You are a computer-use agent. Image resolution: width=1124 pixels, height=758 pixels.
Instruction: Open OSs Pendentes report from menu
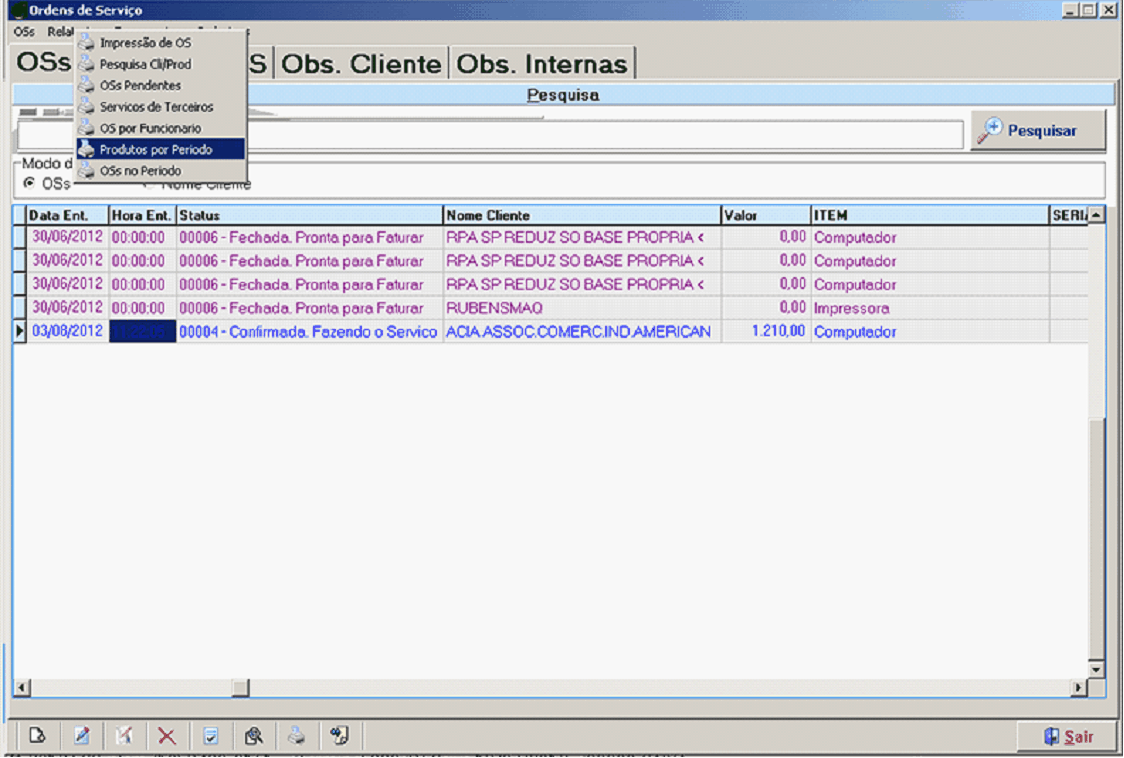[140, 86]
